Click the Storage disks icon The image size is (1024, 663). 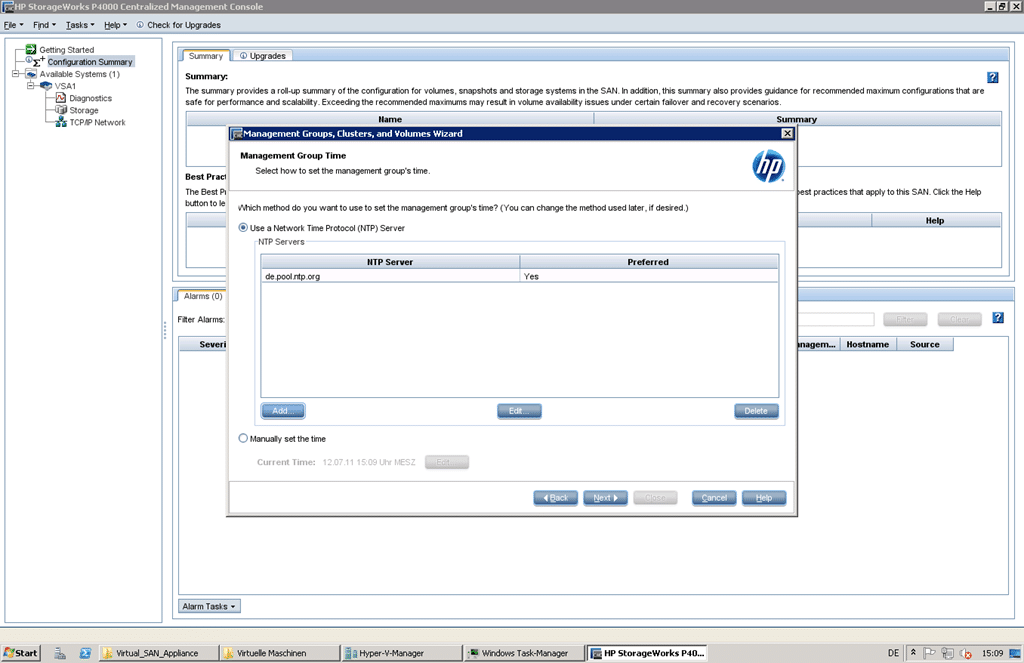click(x=61, y=110)
